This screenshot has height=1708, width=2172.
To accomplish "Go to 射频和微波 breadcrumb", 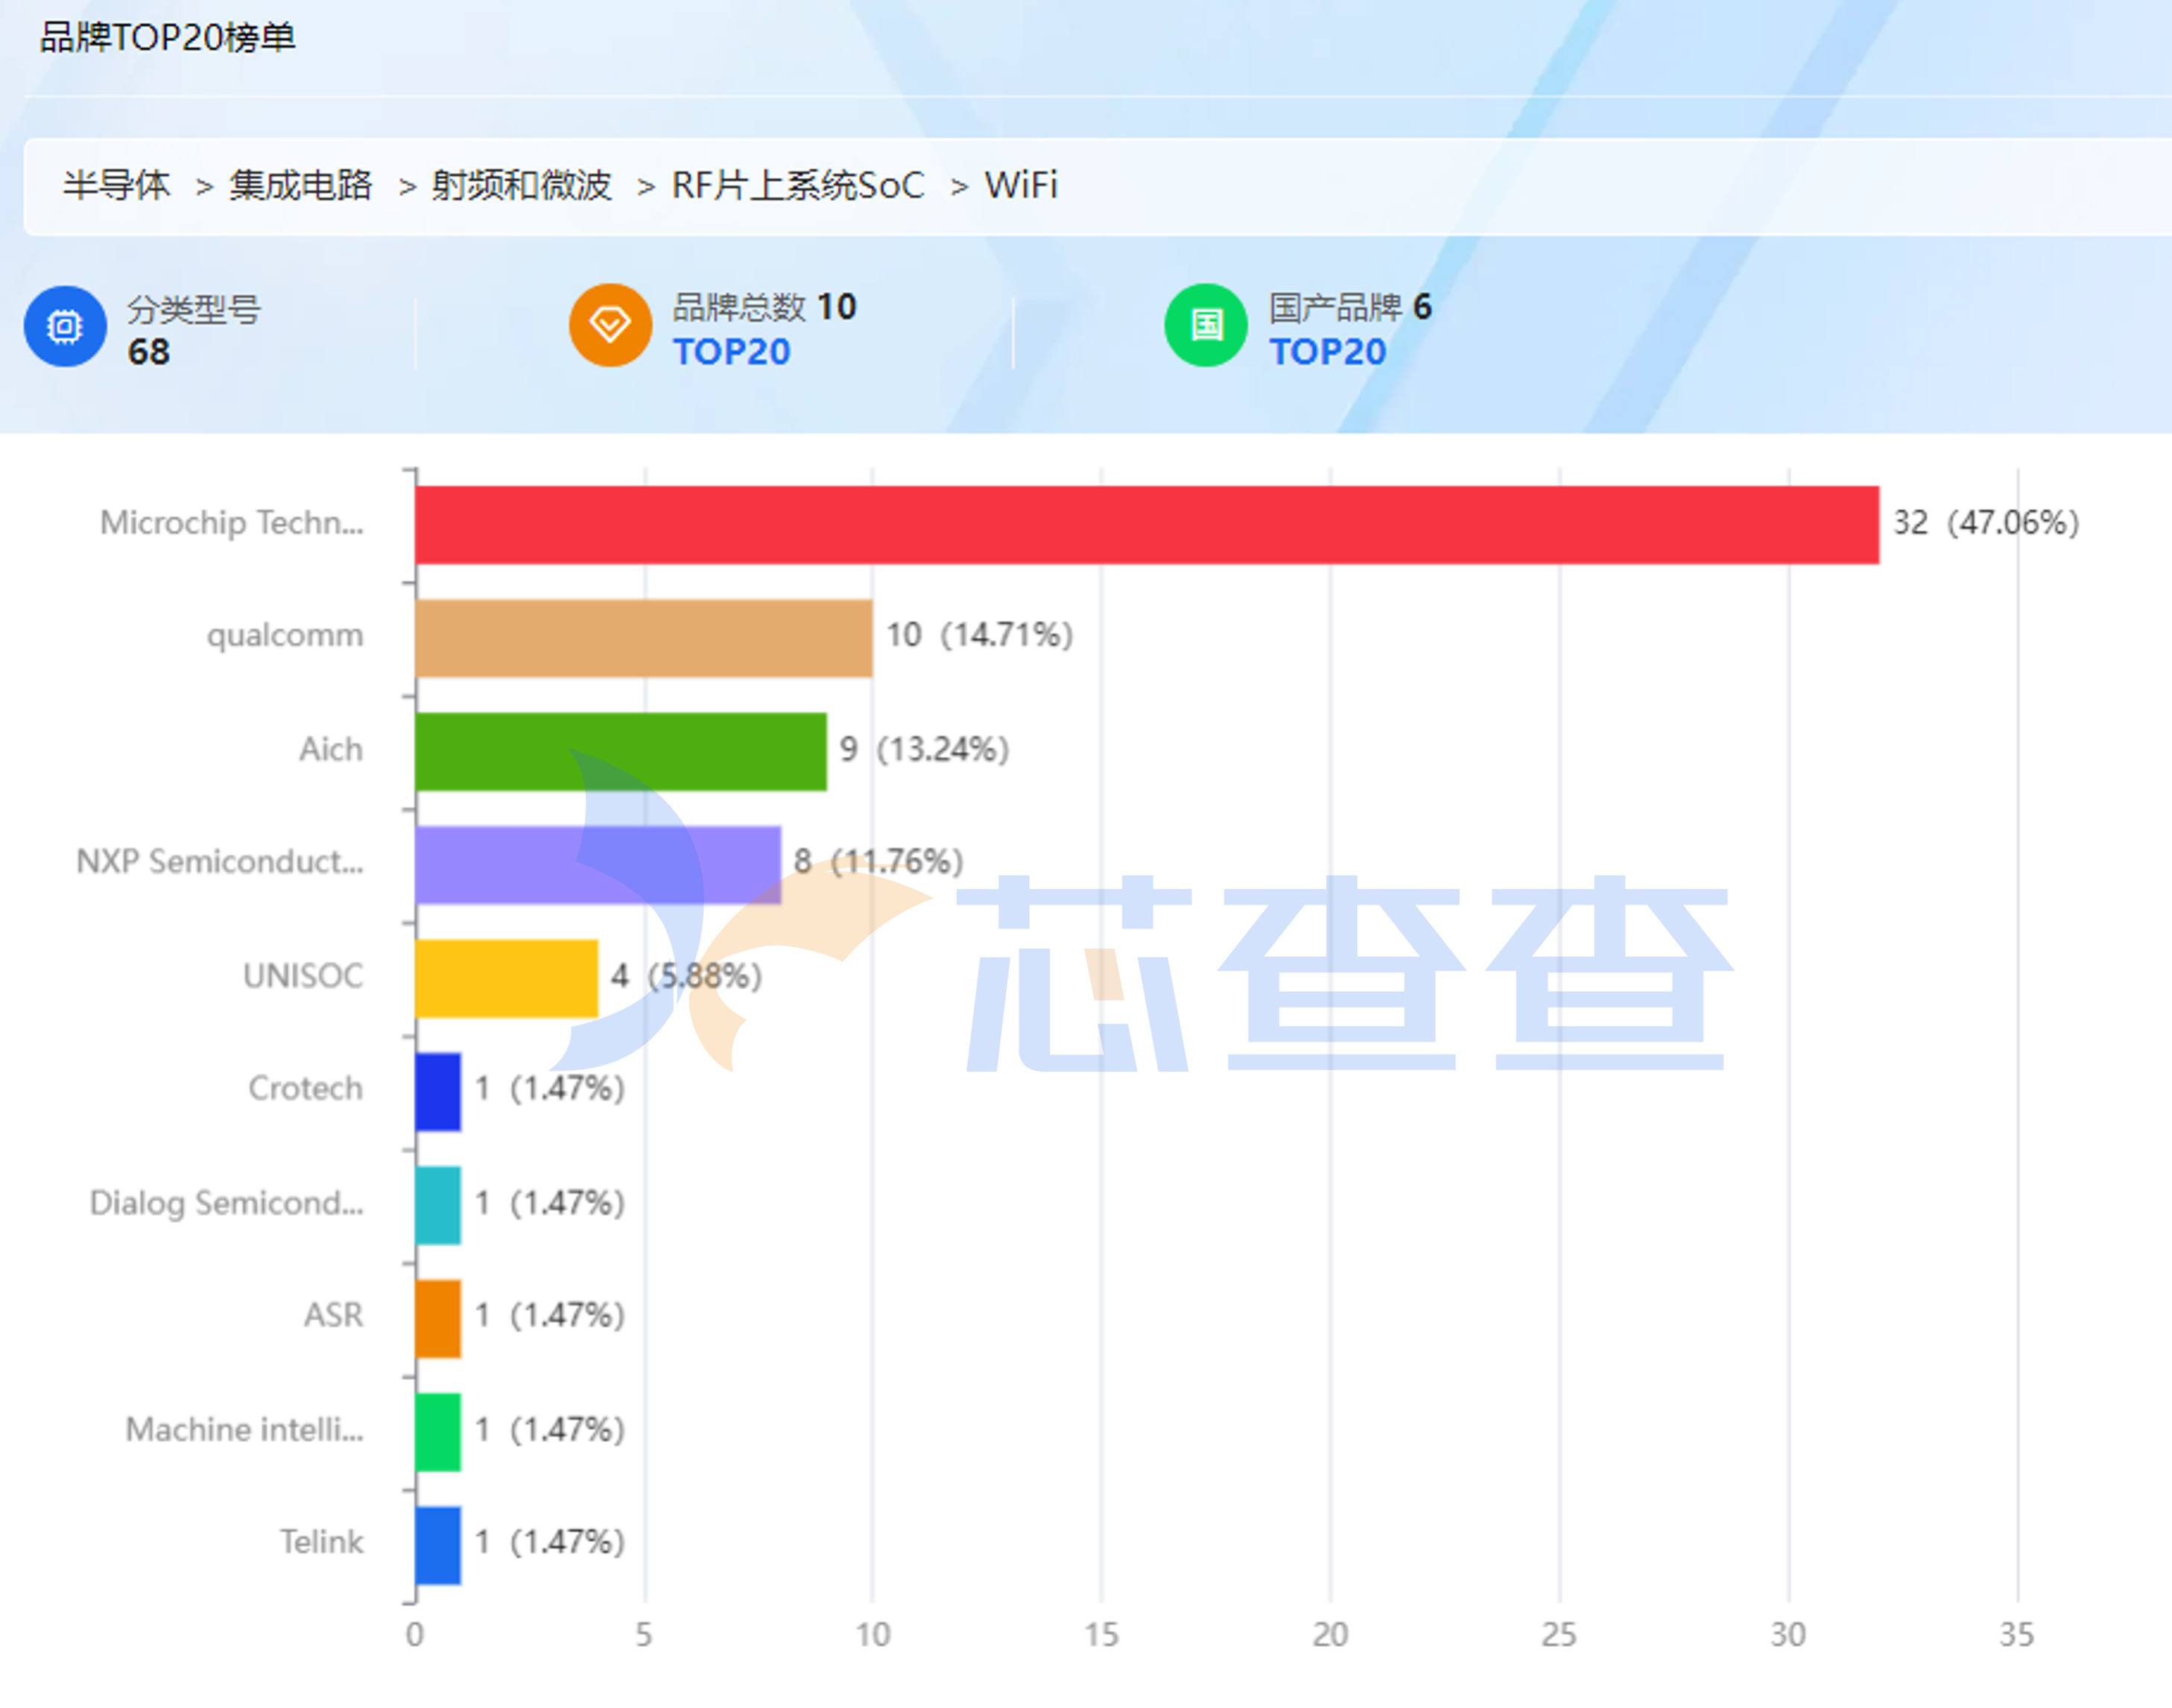I will click(521, 185).
